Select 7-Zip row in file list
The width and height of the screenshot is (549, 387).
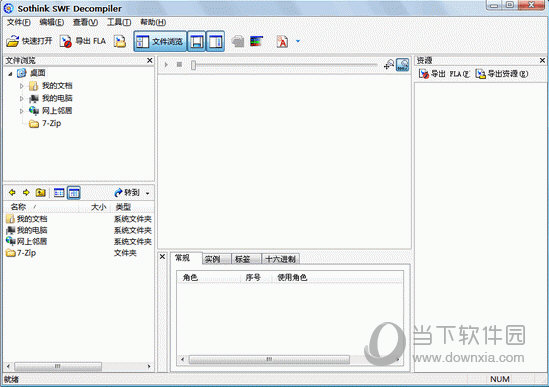(x=79, y=253)
